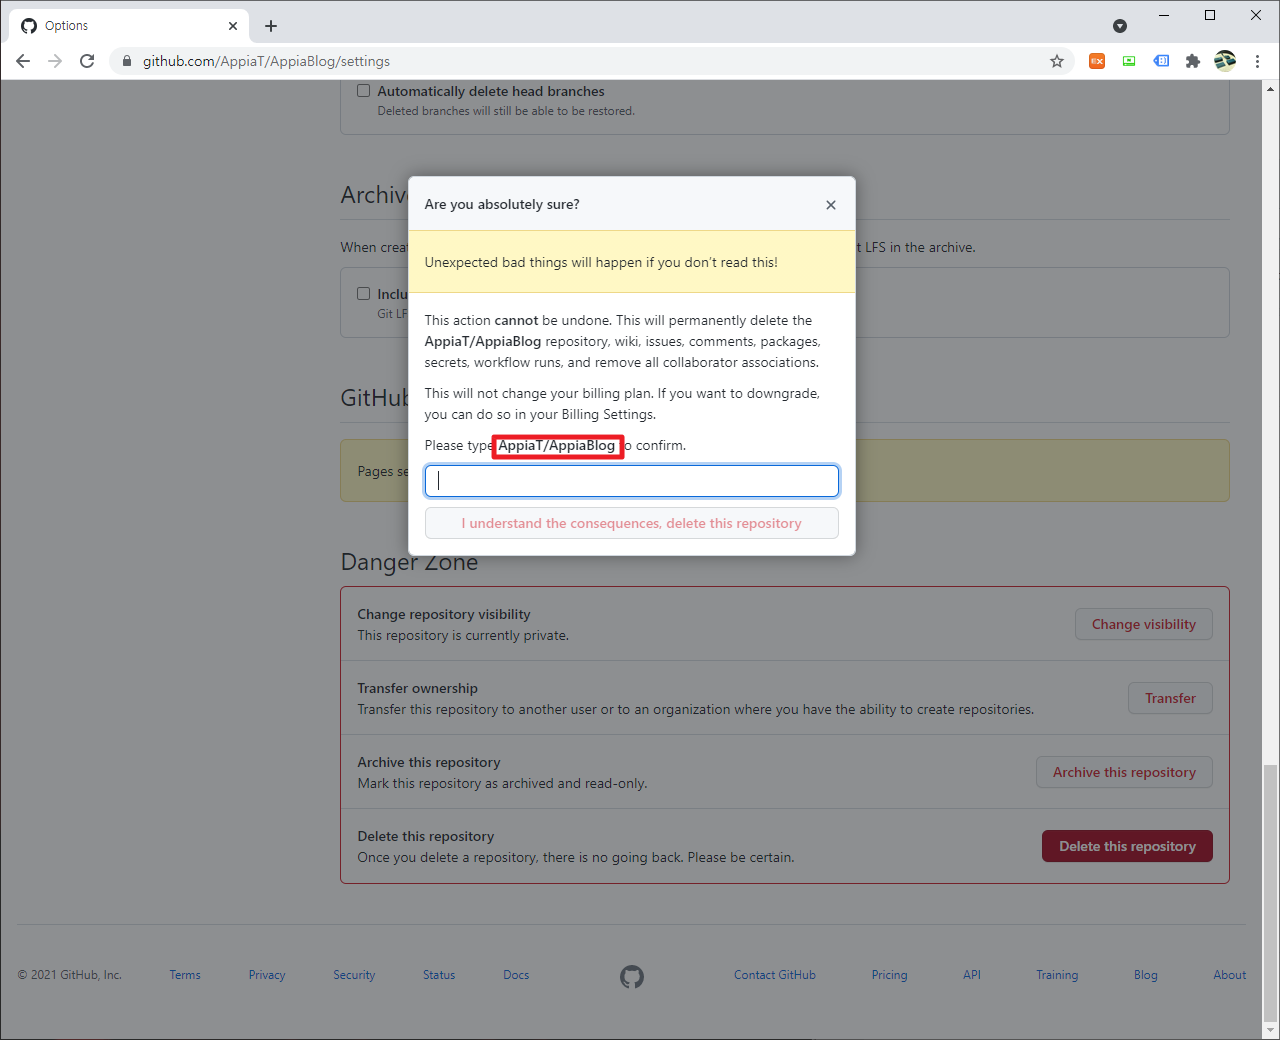Close the Options tab
The height and width of the screenshot is (1040, 1280).
pyautogui.click(x=233, y=26)
